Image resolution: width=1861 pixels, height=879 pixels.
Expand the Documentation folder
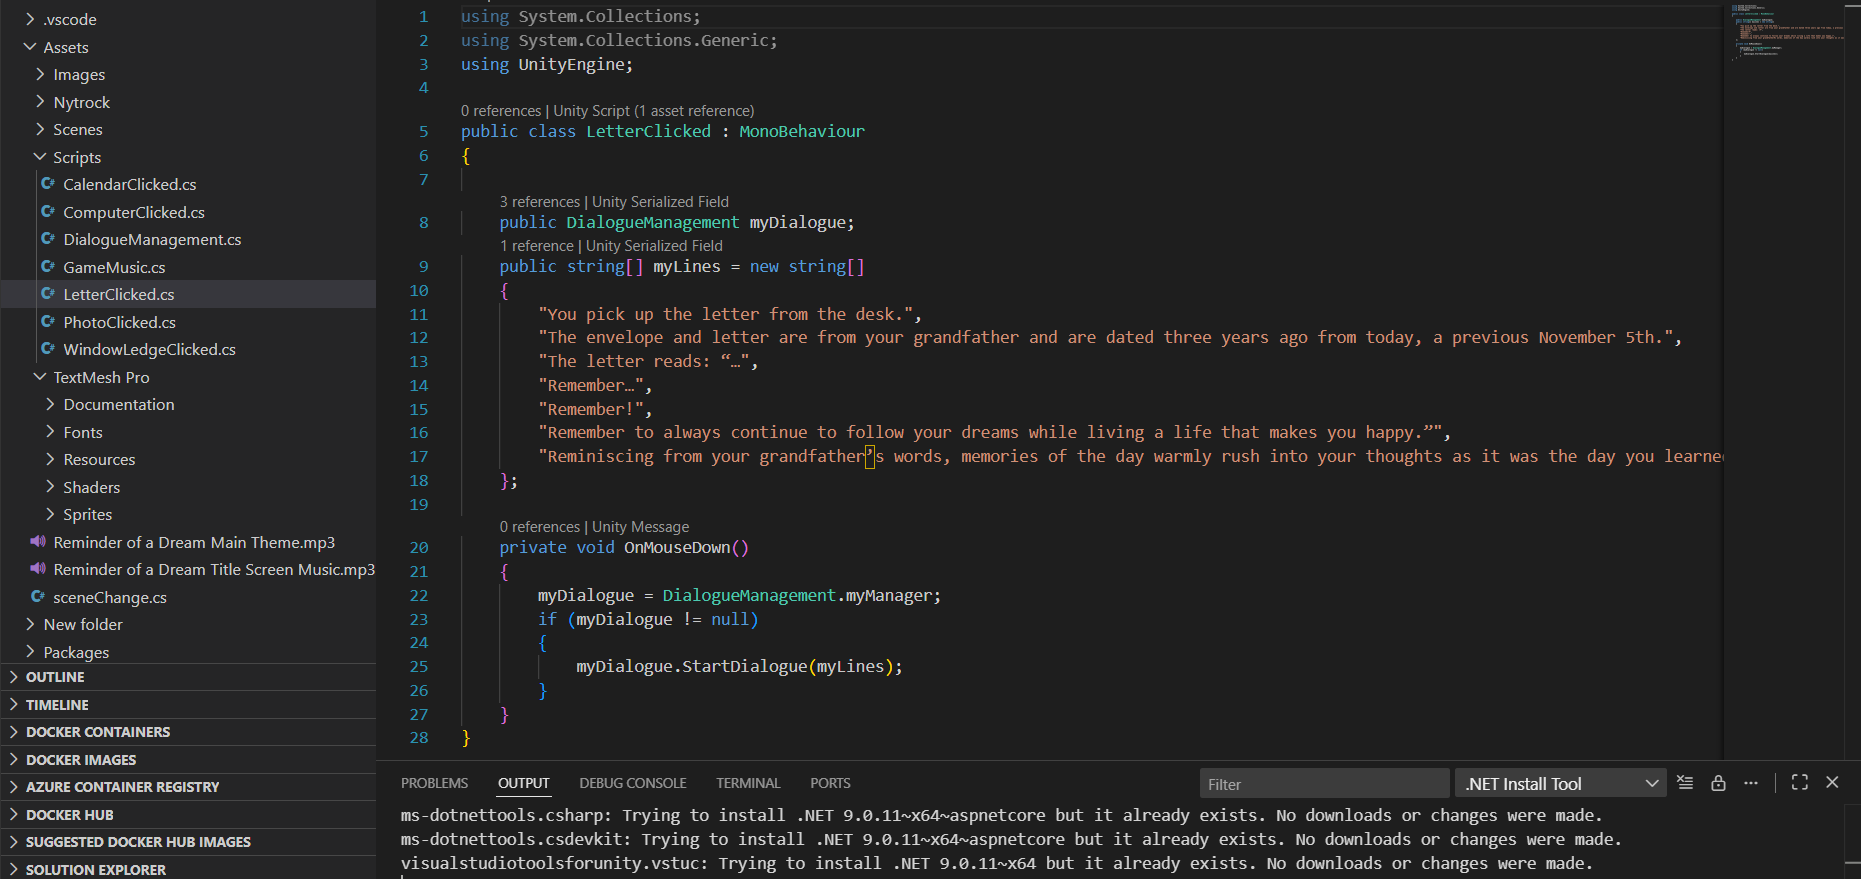click(50, 404)
